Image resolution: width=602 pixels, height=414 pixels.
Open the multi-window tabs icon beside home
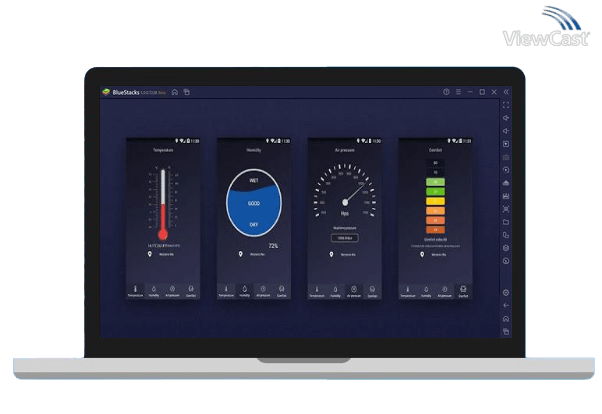click(x=187, y=92)
